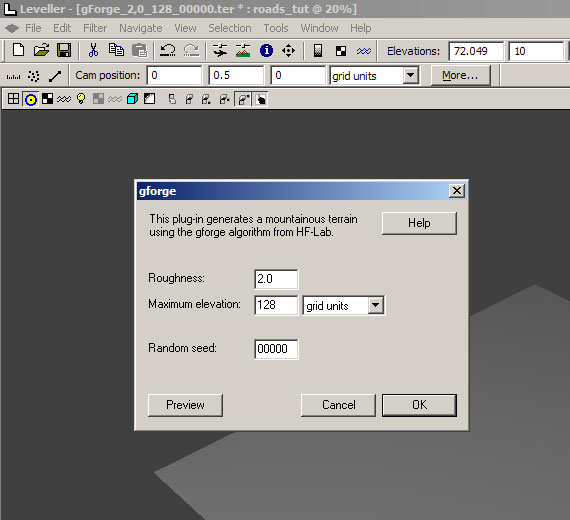Image resolution: width=570 pixels, height=520 pixels.
Task: Click the Random seed input field
Action: coord(276,349)
